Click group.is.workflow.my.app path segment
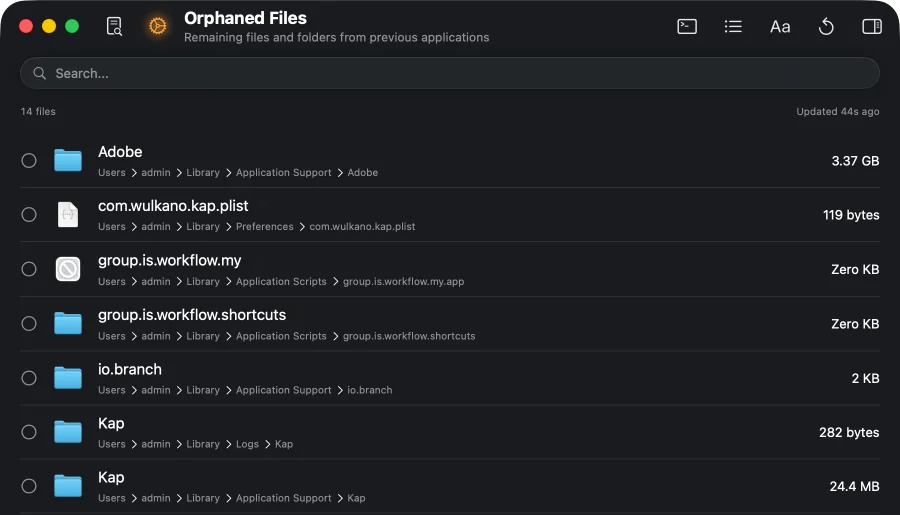This screenshot has height=515, width=900. point(404,281)
